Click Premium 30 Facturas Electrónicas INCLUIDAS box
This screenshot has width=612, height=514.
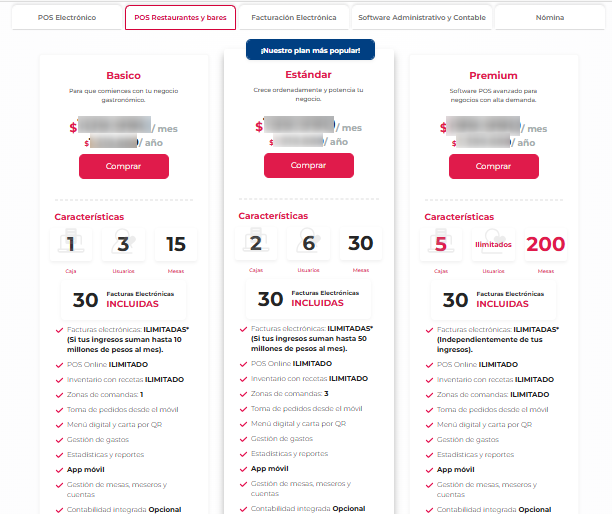coord(493,300)
